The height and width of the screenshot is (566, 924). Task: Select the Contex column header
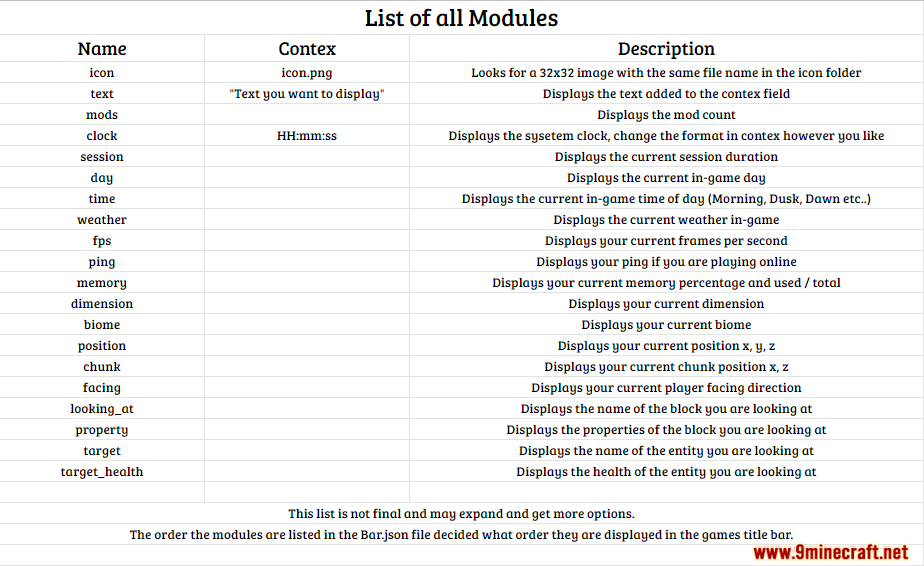pos(307,49)
